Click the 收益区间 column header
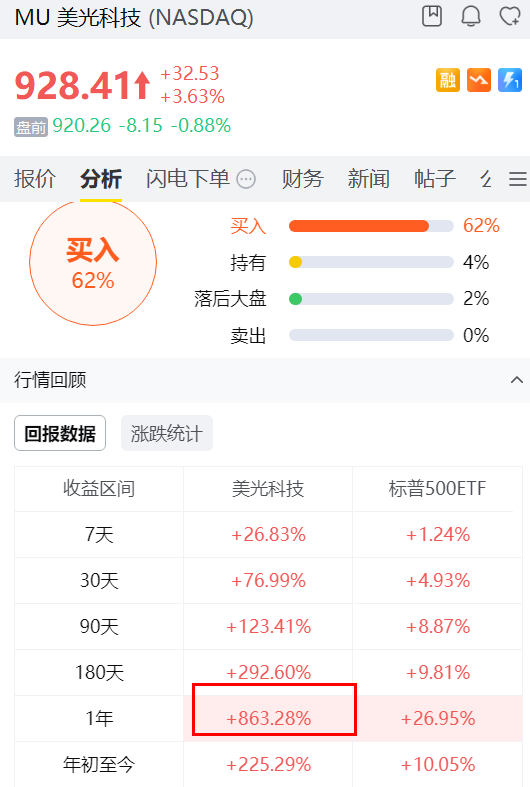Screen dimensions: 530x787 tap(99, 488)
